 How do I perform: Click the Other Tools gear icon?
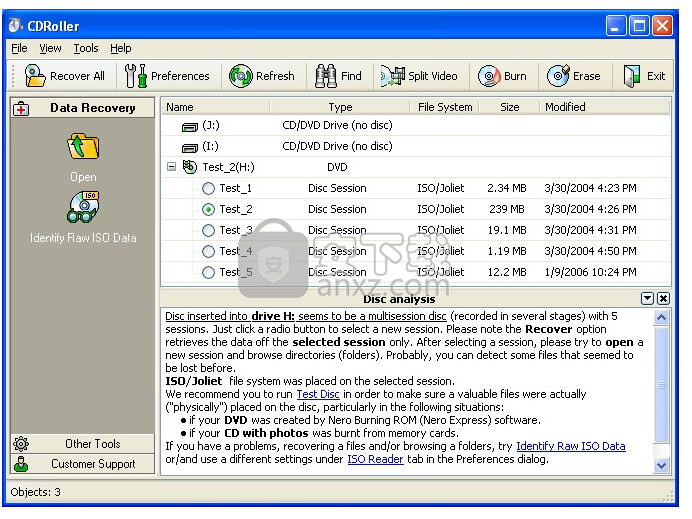[x=21, y=444]
